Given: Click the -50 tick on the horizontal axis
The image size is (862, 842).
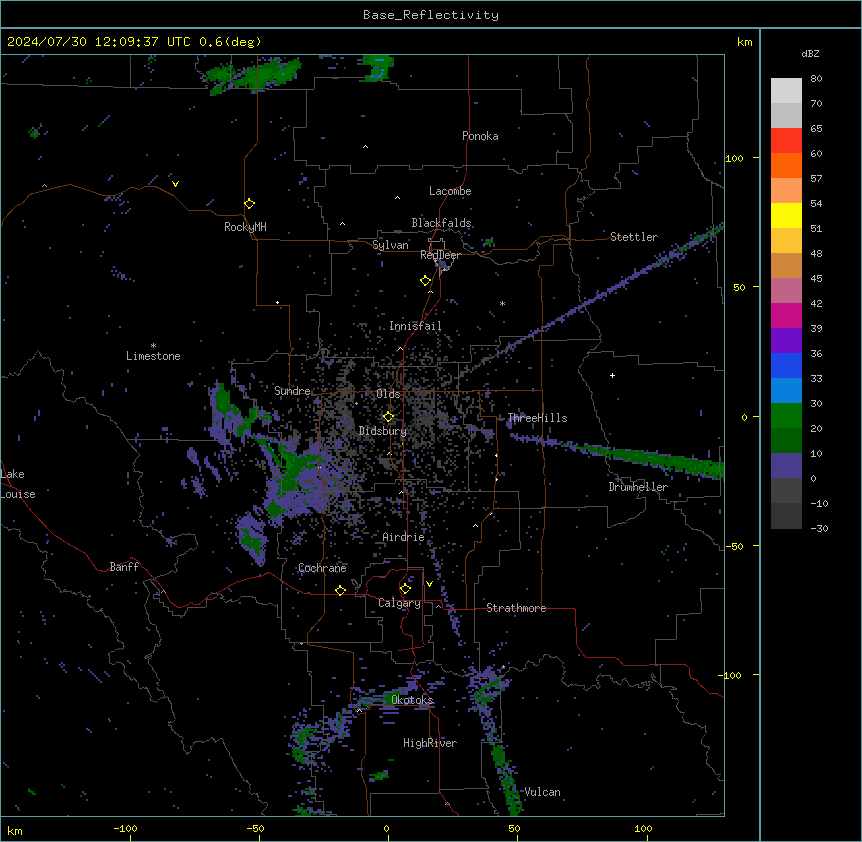Looking at the screenshot, I should click(255, 828).
